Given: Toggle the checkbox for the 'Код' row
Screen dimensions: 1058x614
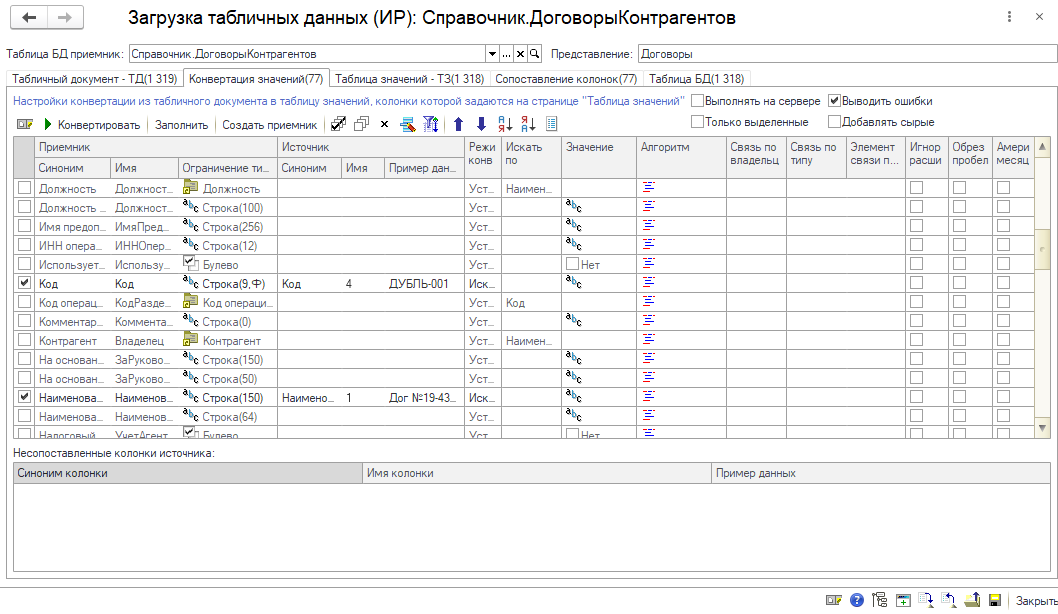Looking at the screenshot, I should [x=25, y=284].
